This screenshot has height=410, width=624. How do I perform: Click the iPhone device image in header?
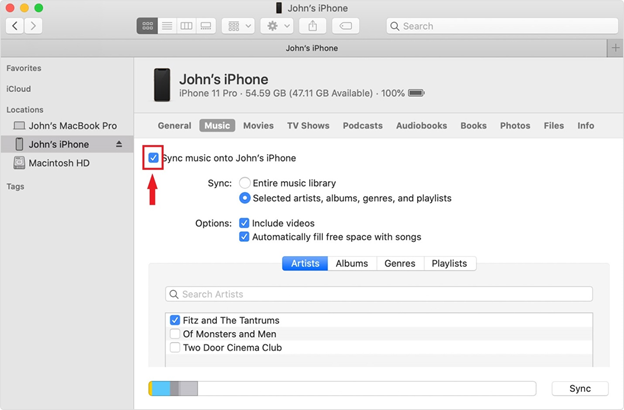point(162,85)
